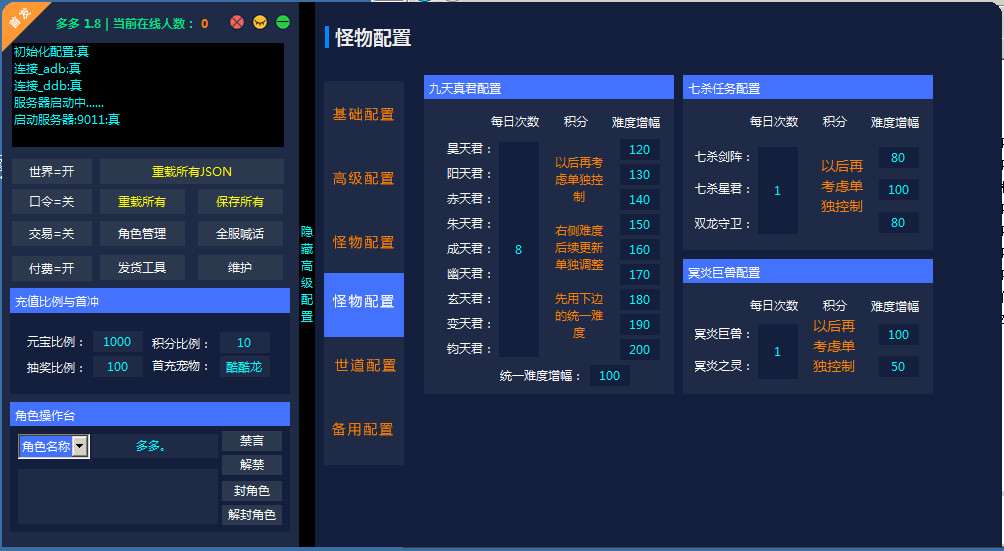
Task: Click the yellow angry-face icon in title bar
Action: 259,22
